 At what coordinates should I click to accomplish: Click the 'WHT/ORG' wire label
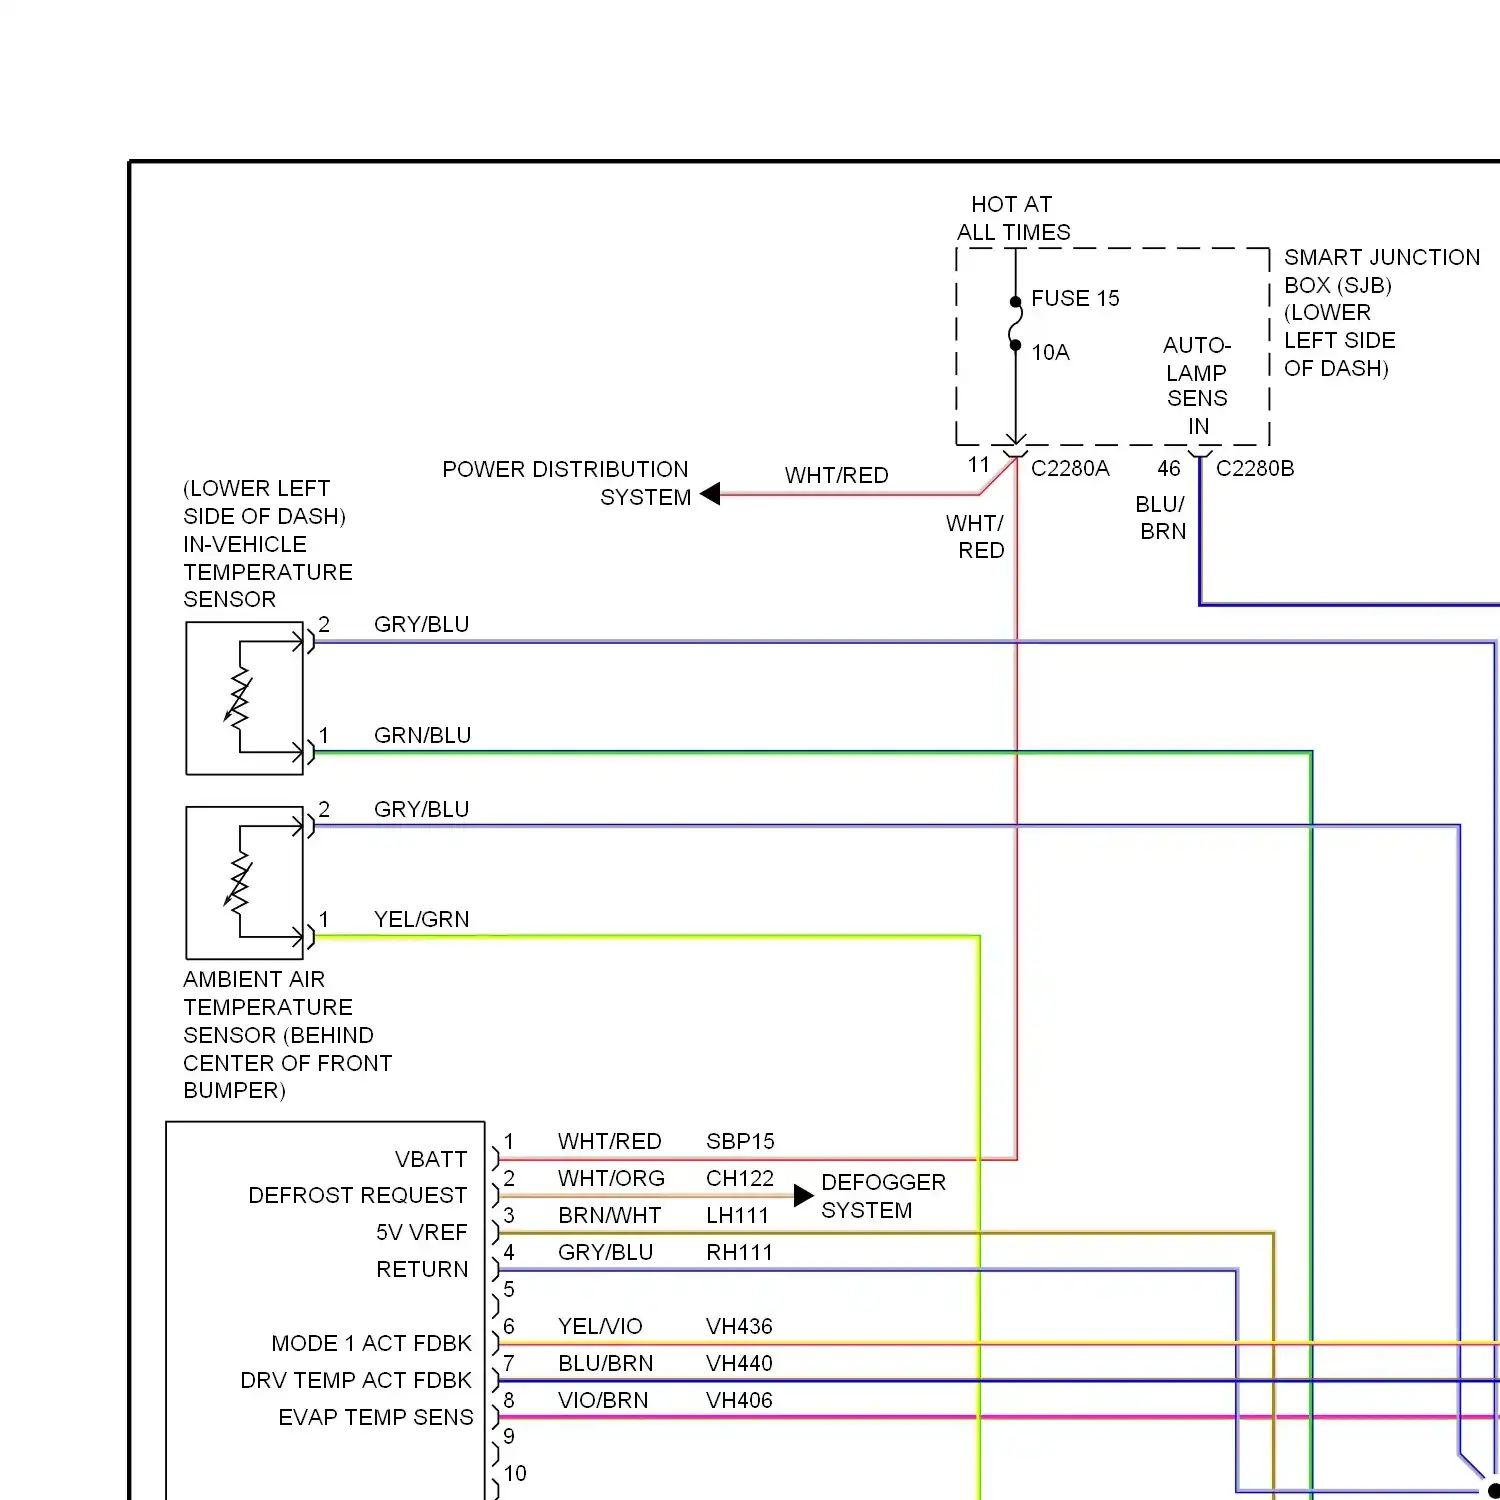coord(612,1178)
